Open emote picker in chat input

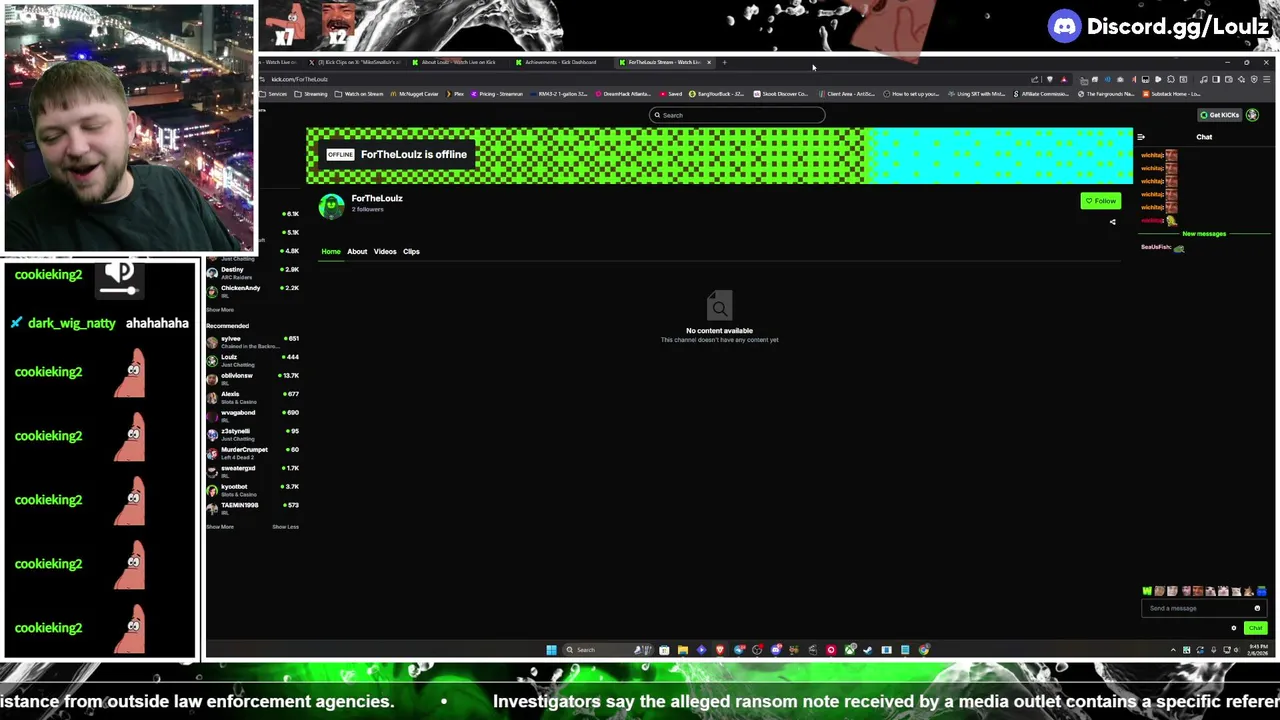pyautogui.click(x=1258, y=608)
